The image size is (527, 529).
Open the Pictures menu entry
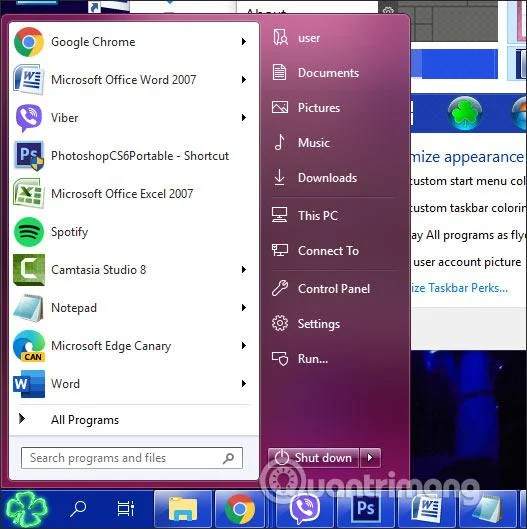click(319, 108)
